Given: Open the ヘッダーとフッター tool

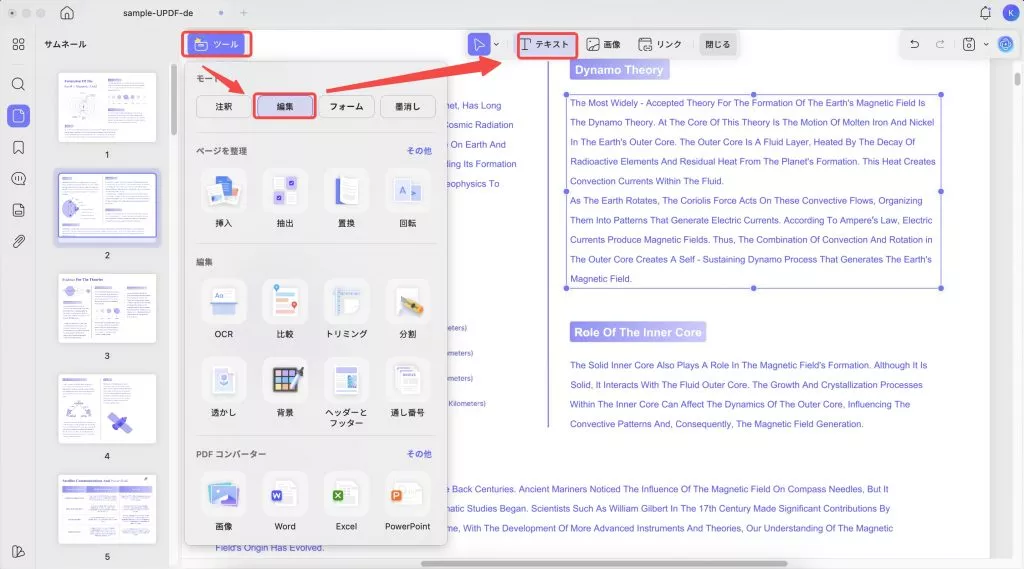Looking at the screenshot, I should (x=346, y=380).
